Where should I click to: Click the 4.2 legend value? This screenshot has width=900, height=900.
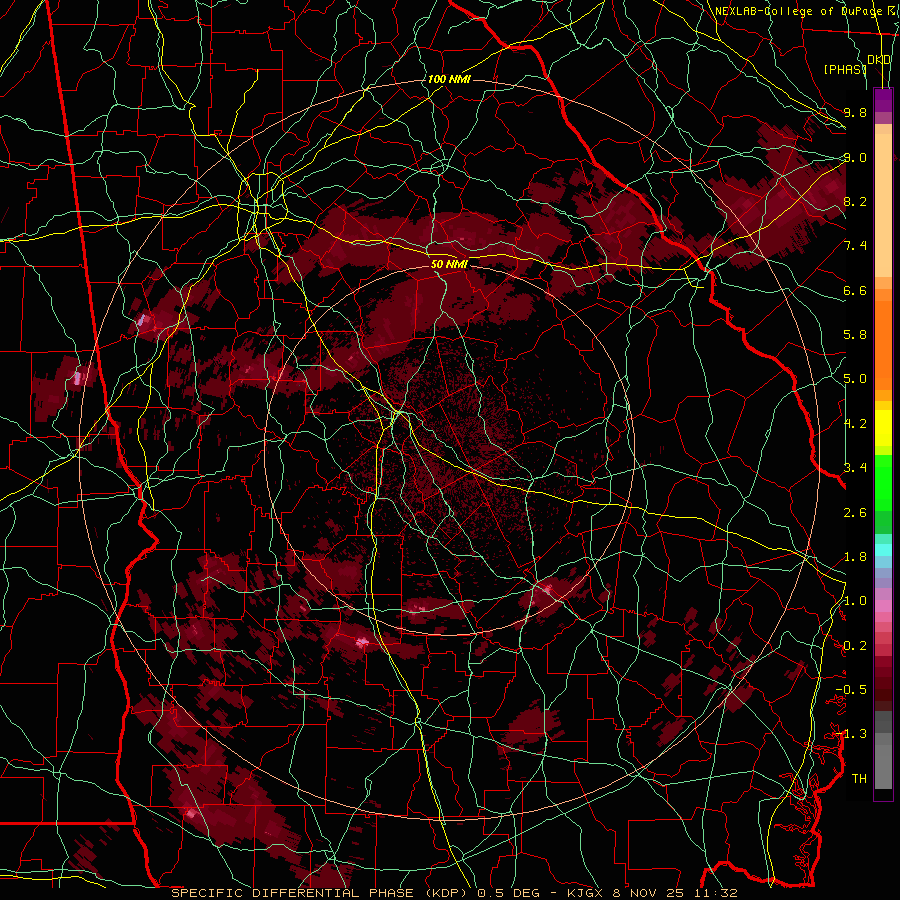(x=855, y=424)
